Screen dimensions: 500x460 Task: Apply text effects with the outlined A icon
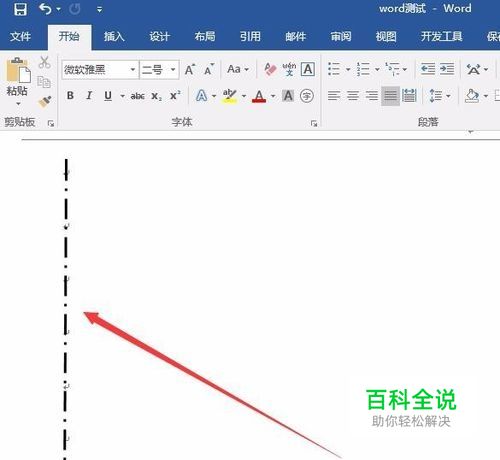pyautogui.click(x=201, y=96)
